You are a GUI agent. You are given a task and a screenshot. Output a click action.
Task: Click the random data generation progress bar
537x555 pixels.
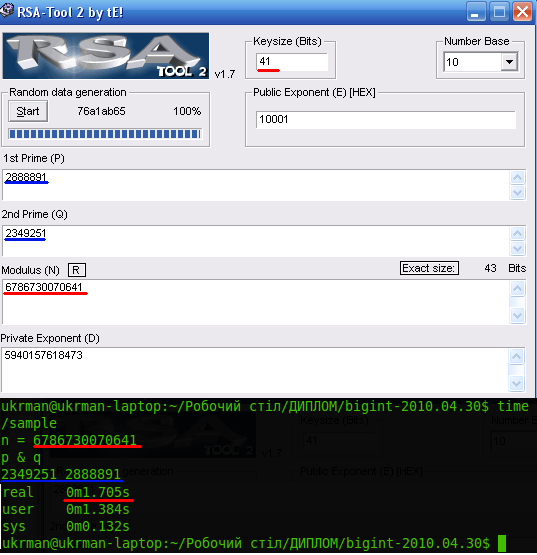[105, 134]
